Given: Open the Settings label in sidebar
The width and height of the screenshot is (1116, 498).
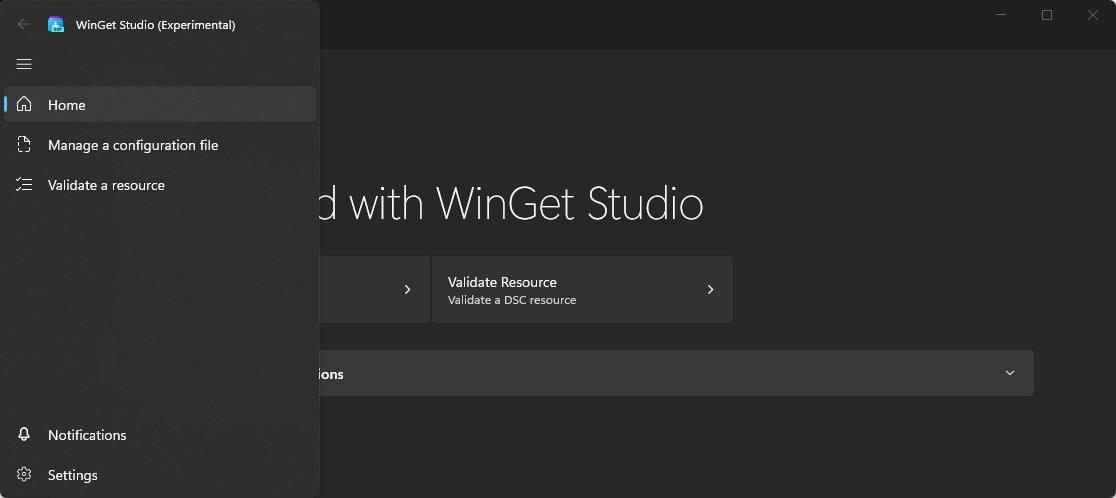Looking at the screenshot, I should tap(73, 475).
